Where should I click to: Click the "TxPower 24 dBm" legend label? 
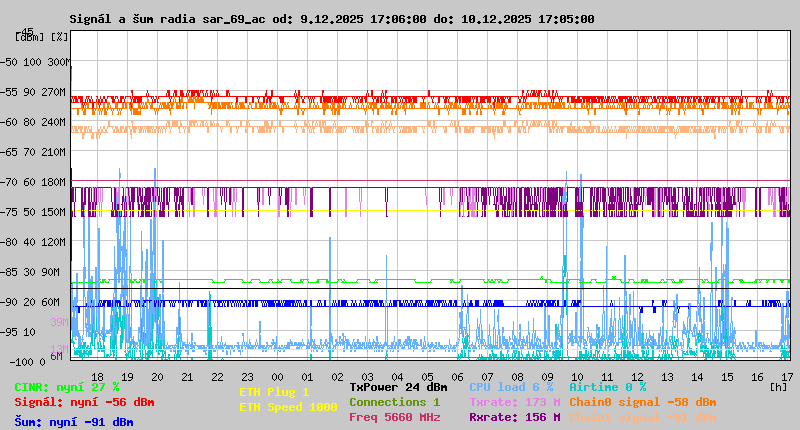(398, 387)
